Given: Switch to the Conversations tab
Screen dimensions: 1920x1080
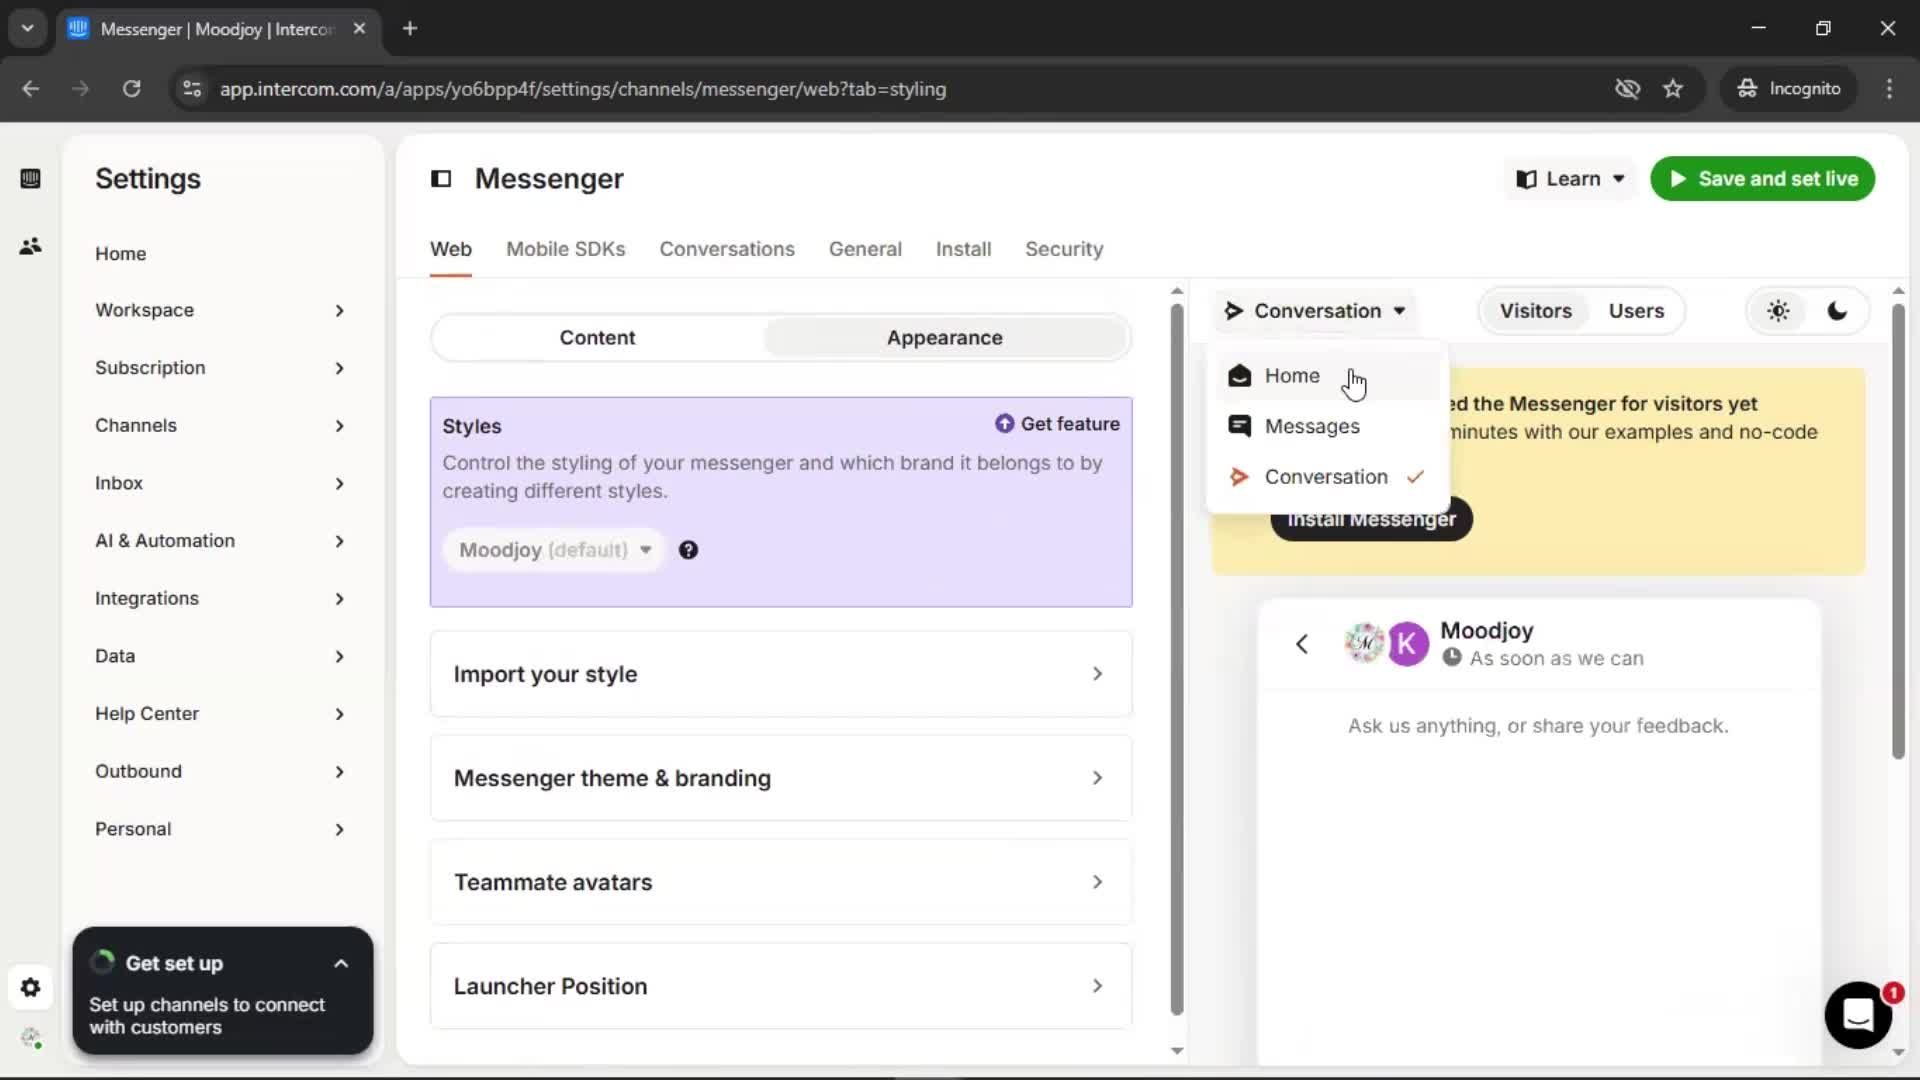Looking at the screenshot, I should point(727,249).
